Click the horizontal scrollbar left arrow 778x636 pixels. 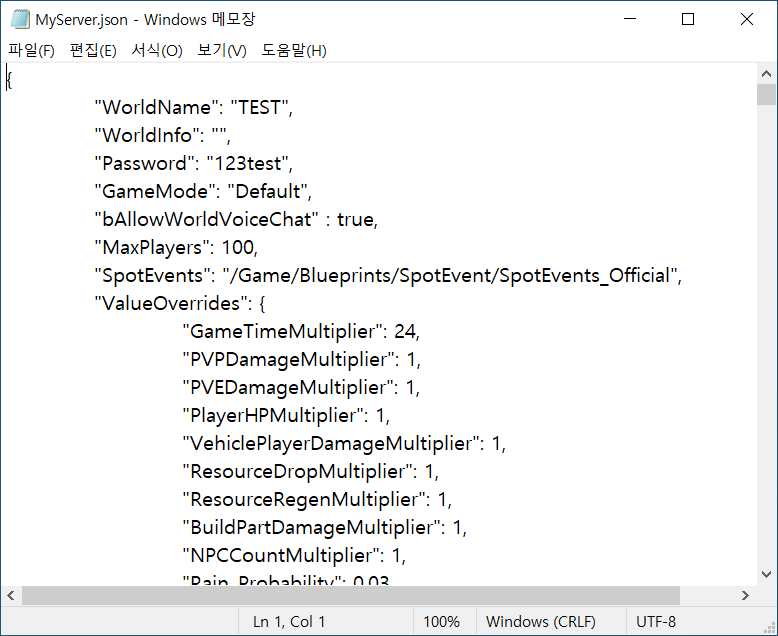[x=10, y=596]
